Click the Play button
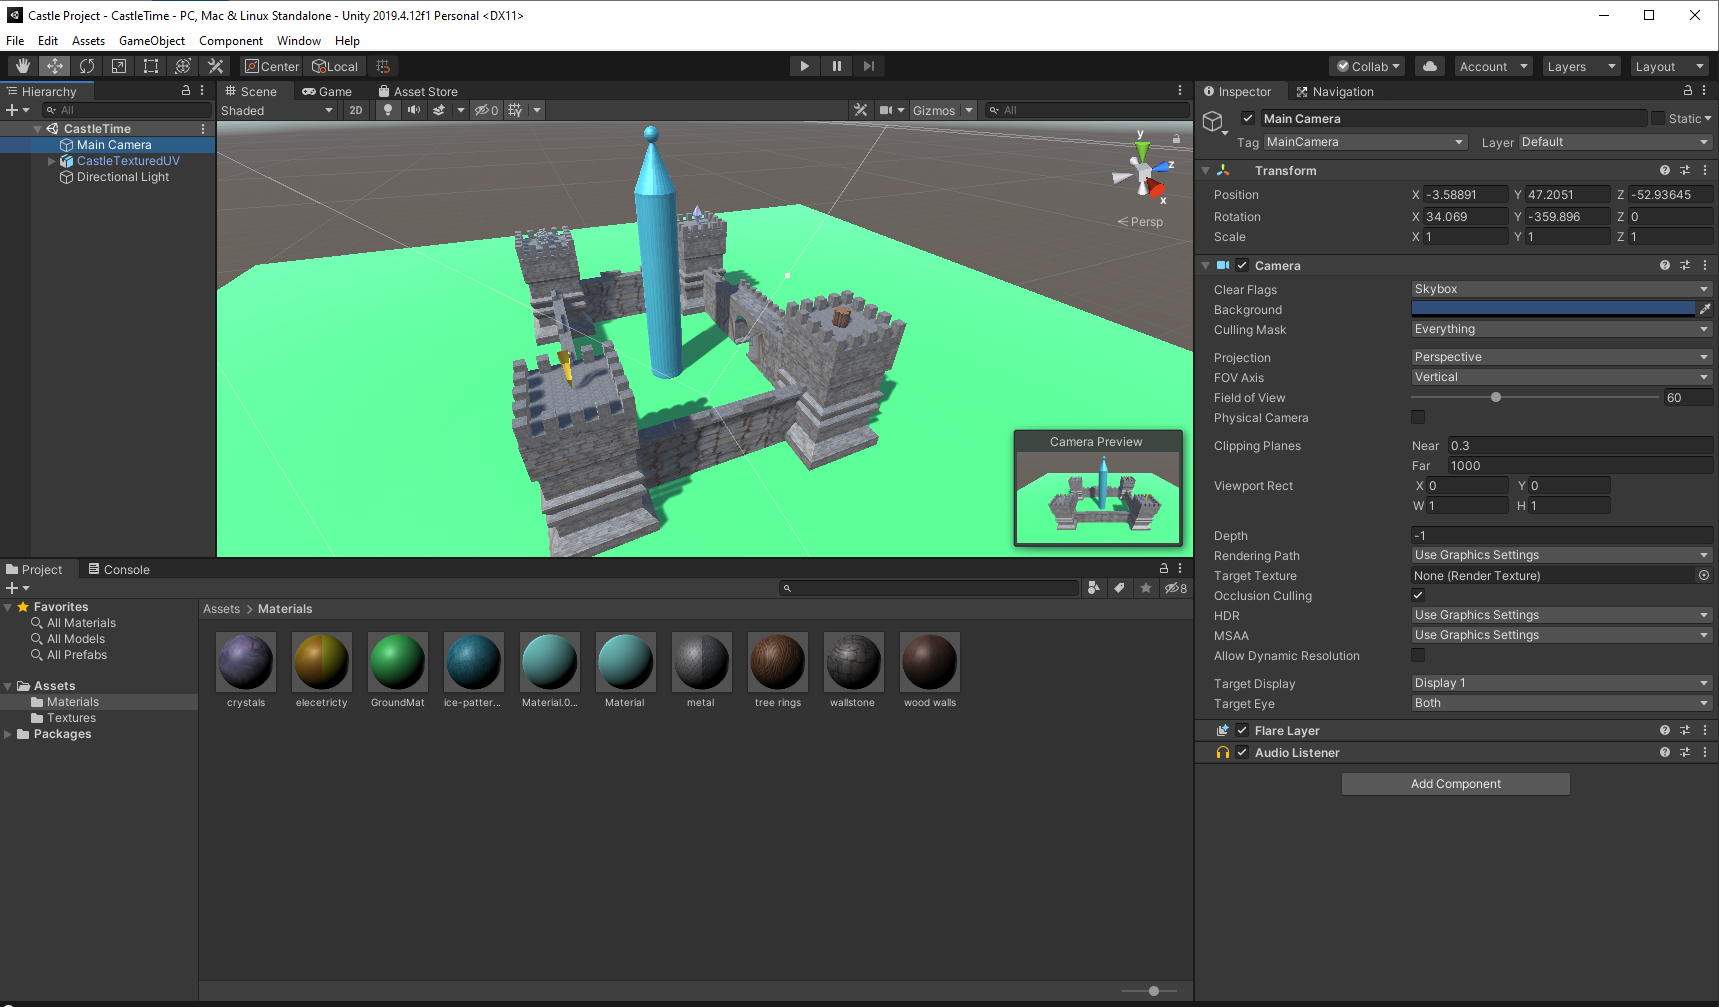Screen dimensions: 1719x1007 pyautogui.click(x=804, y=66)
